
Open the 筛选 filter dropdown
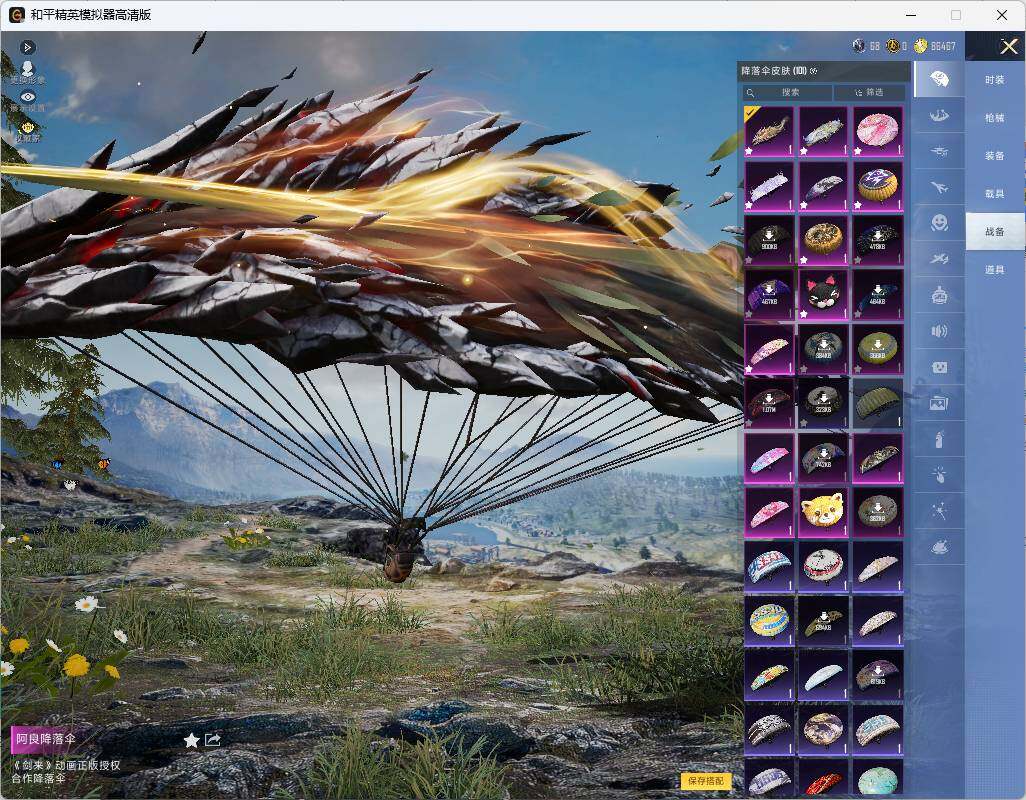point(869,92)
